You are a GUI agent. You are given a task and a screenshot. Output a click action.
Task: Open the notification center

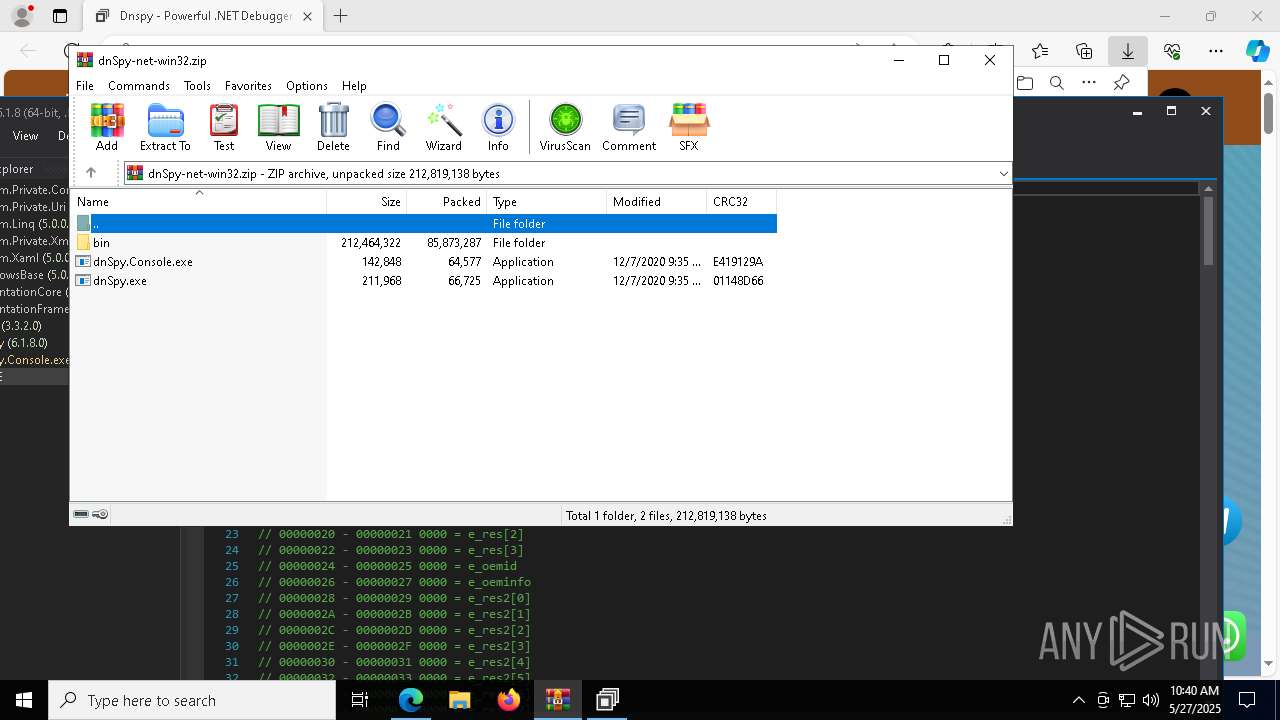[1247, 700]
